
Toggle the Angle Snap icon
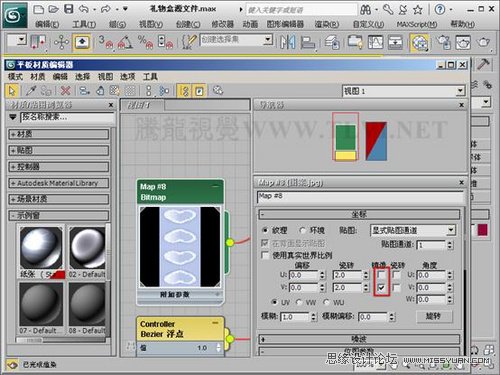coord(125,42)
